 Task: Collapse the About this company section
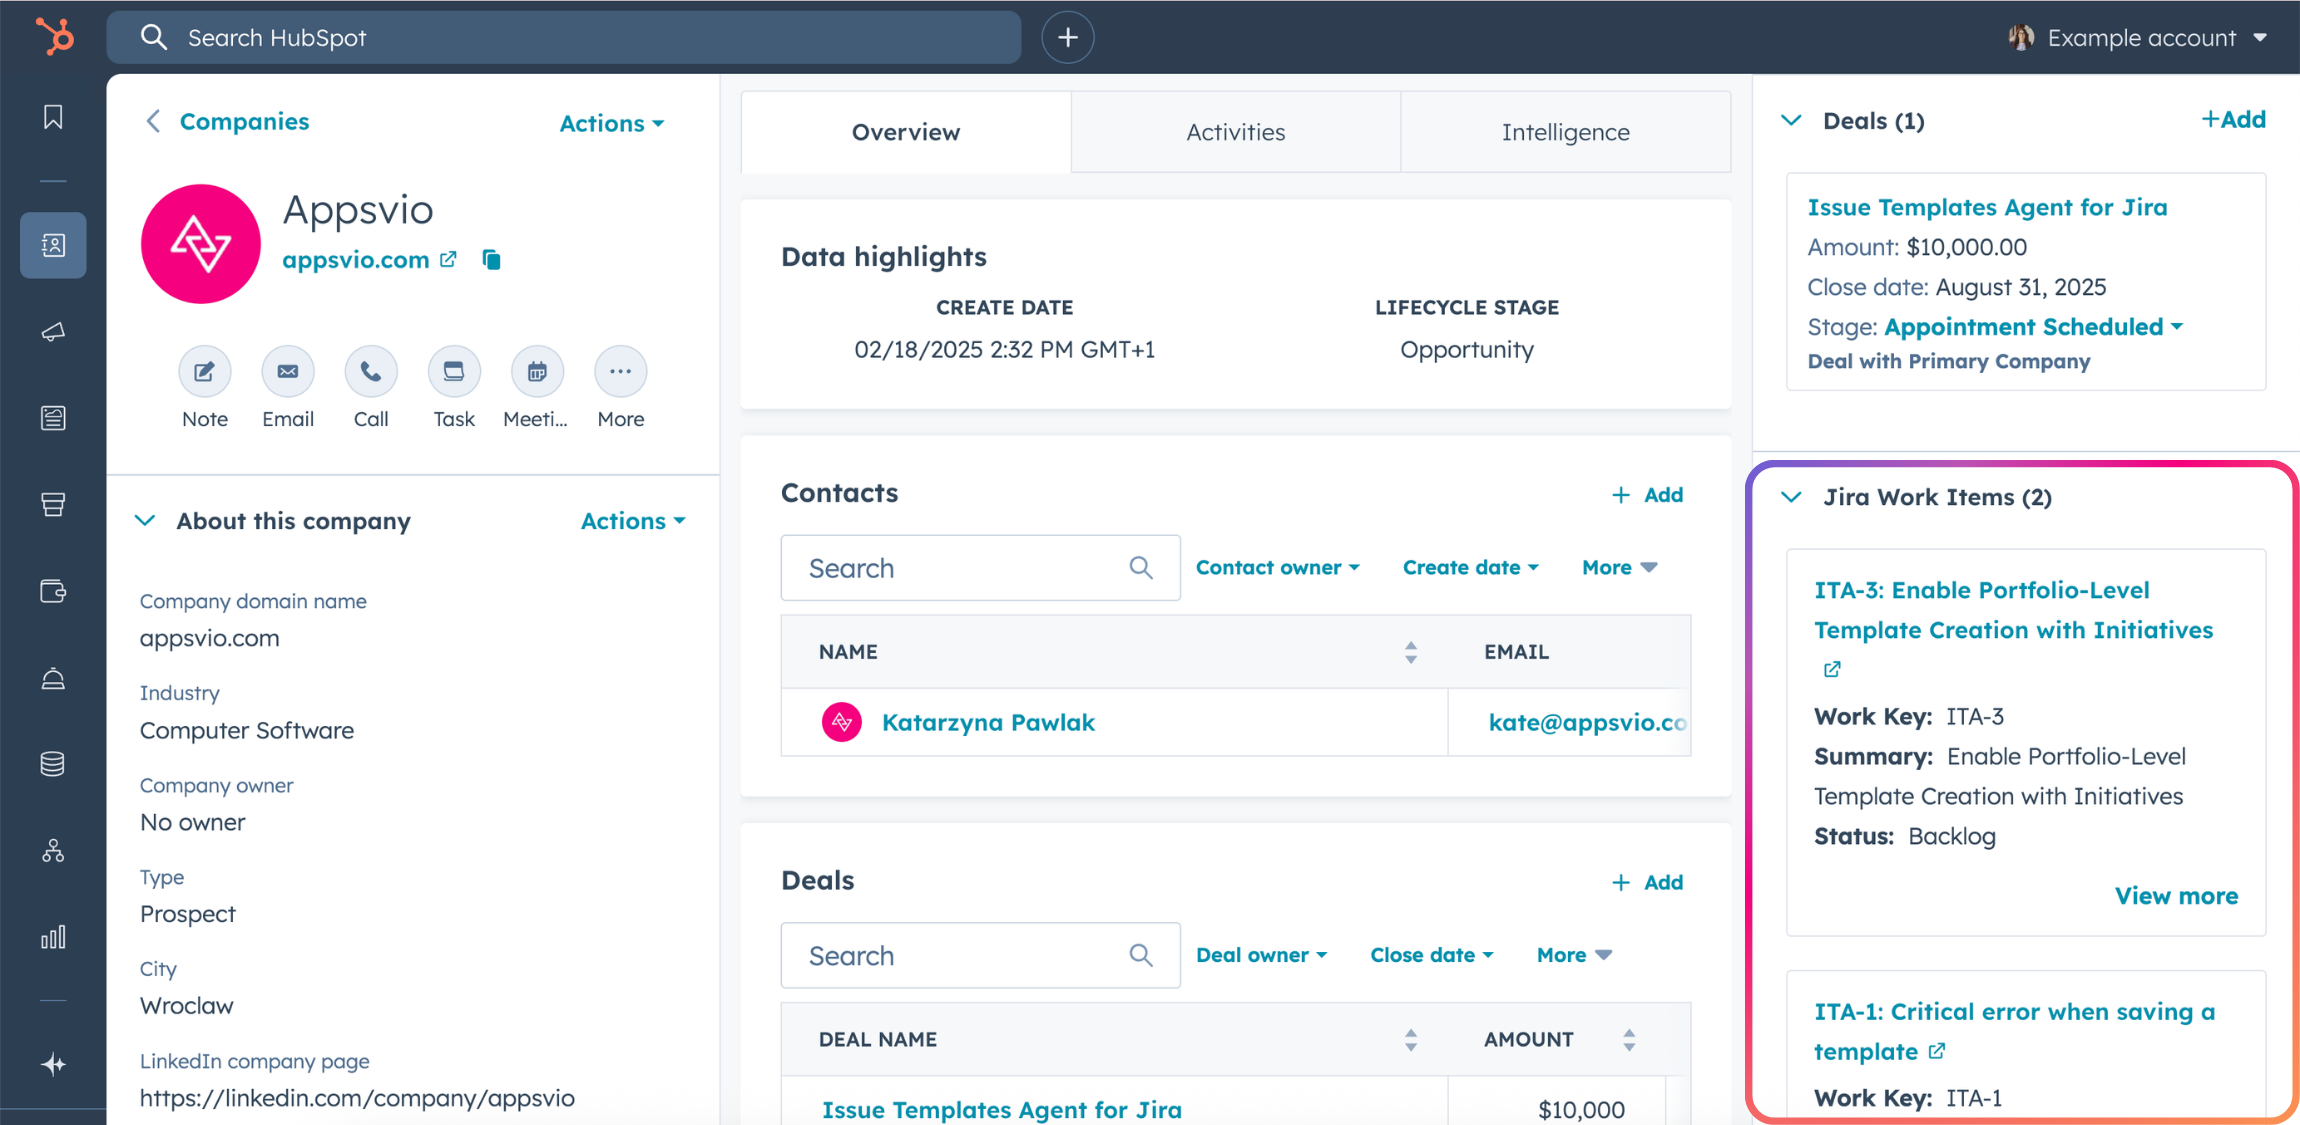click(x=145, y=520)
